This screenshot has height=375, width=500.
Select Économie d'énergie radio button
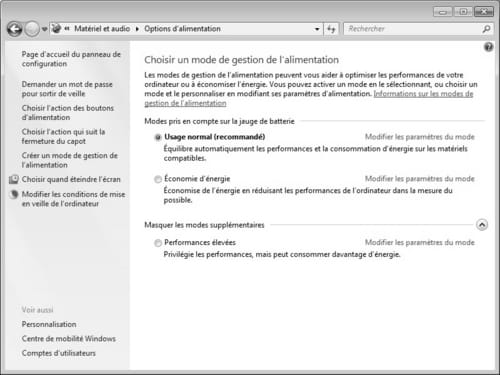click(158, 179)
